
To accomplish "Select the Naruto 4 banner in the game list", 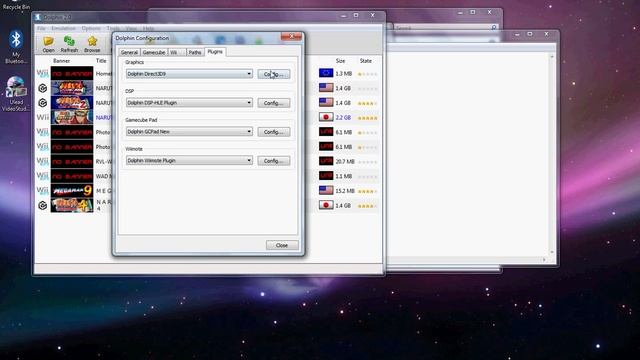I will pos(72,205).
